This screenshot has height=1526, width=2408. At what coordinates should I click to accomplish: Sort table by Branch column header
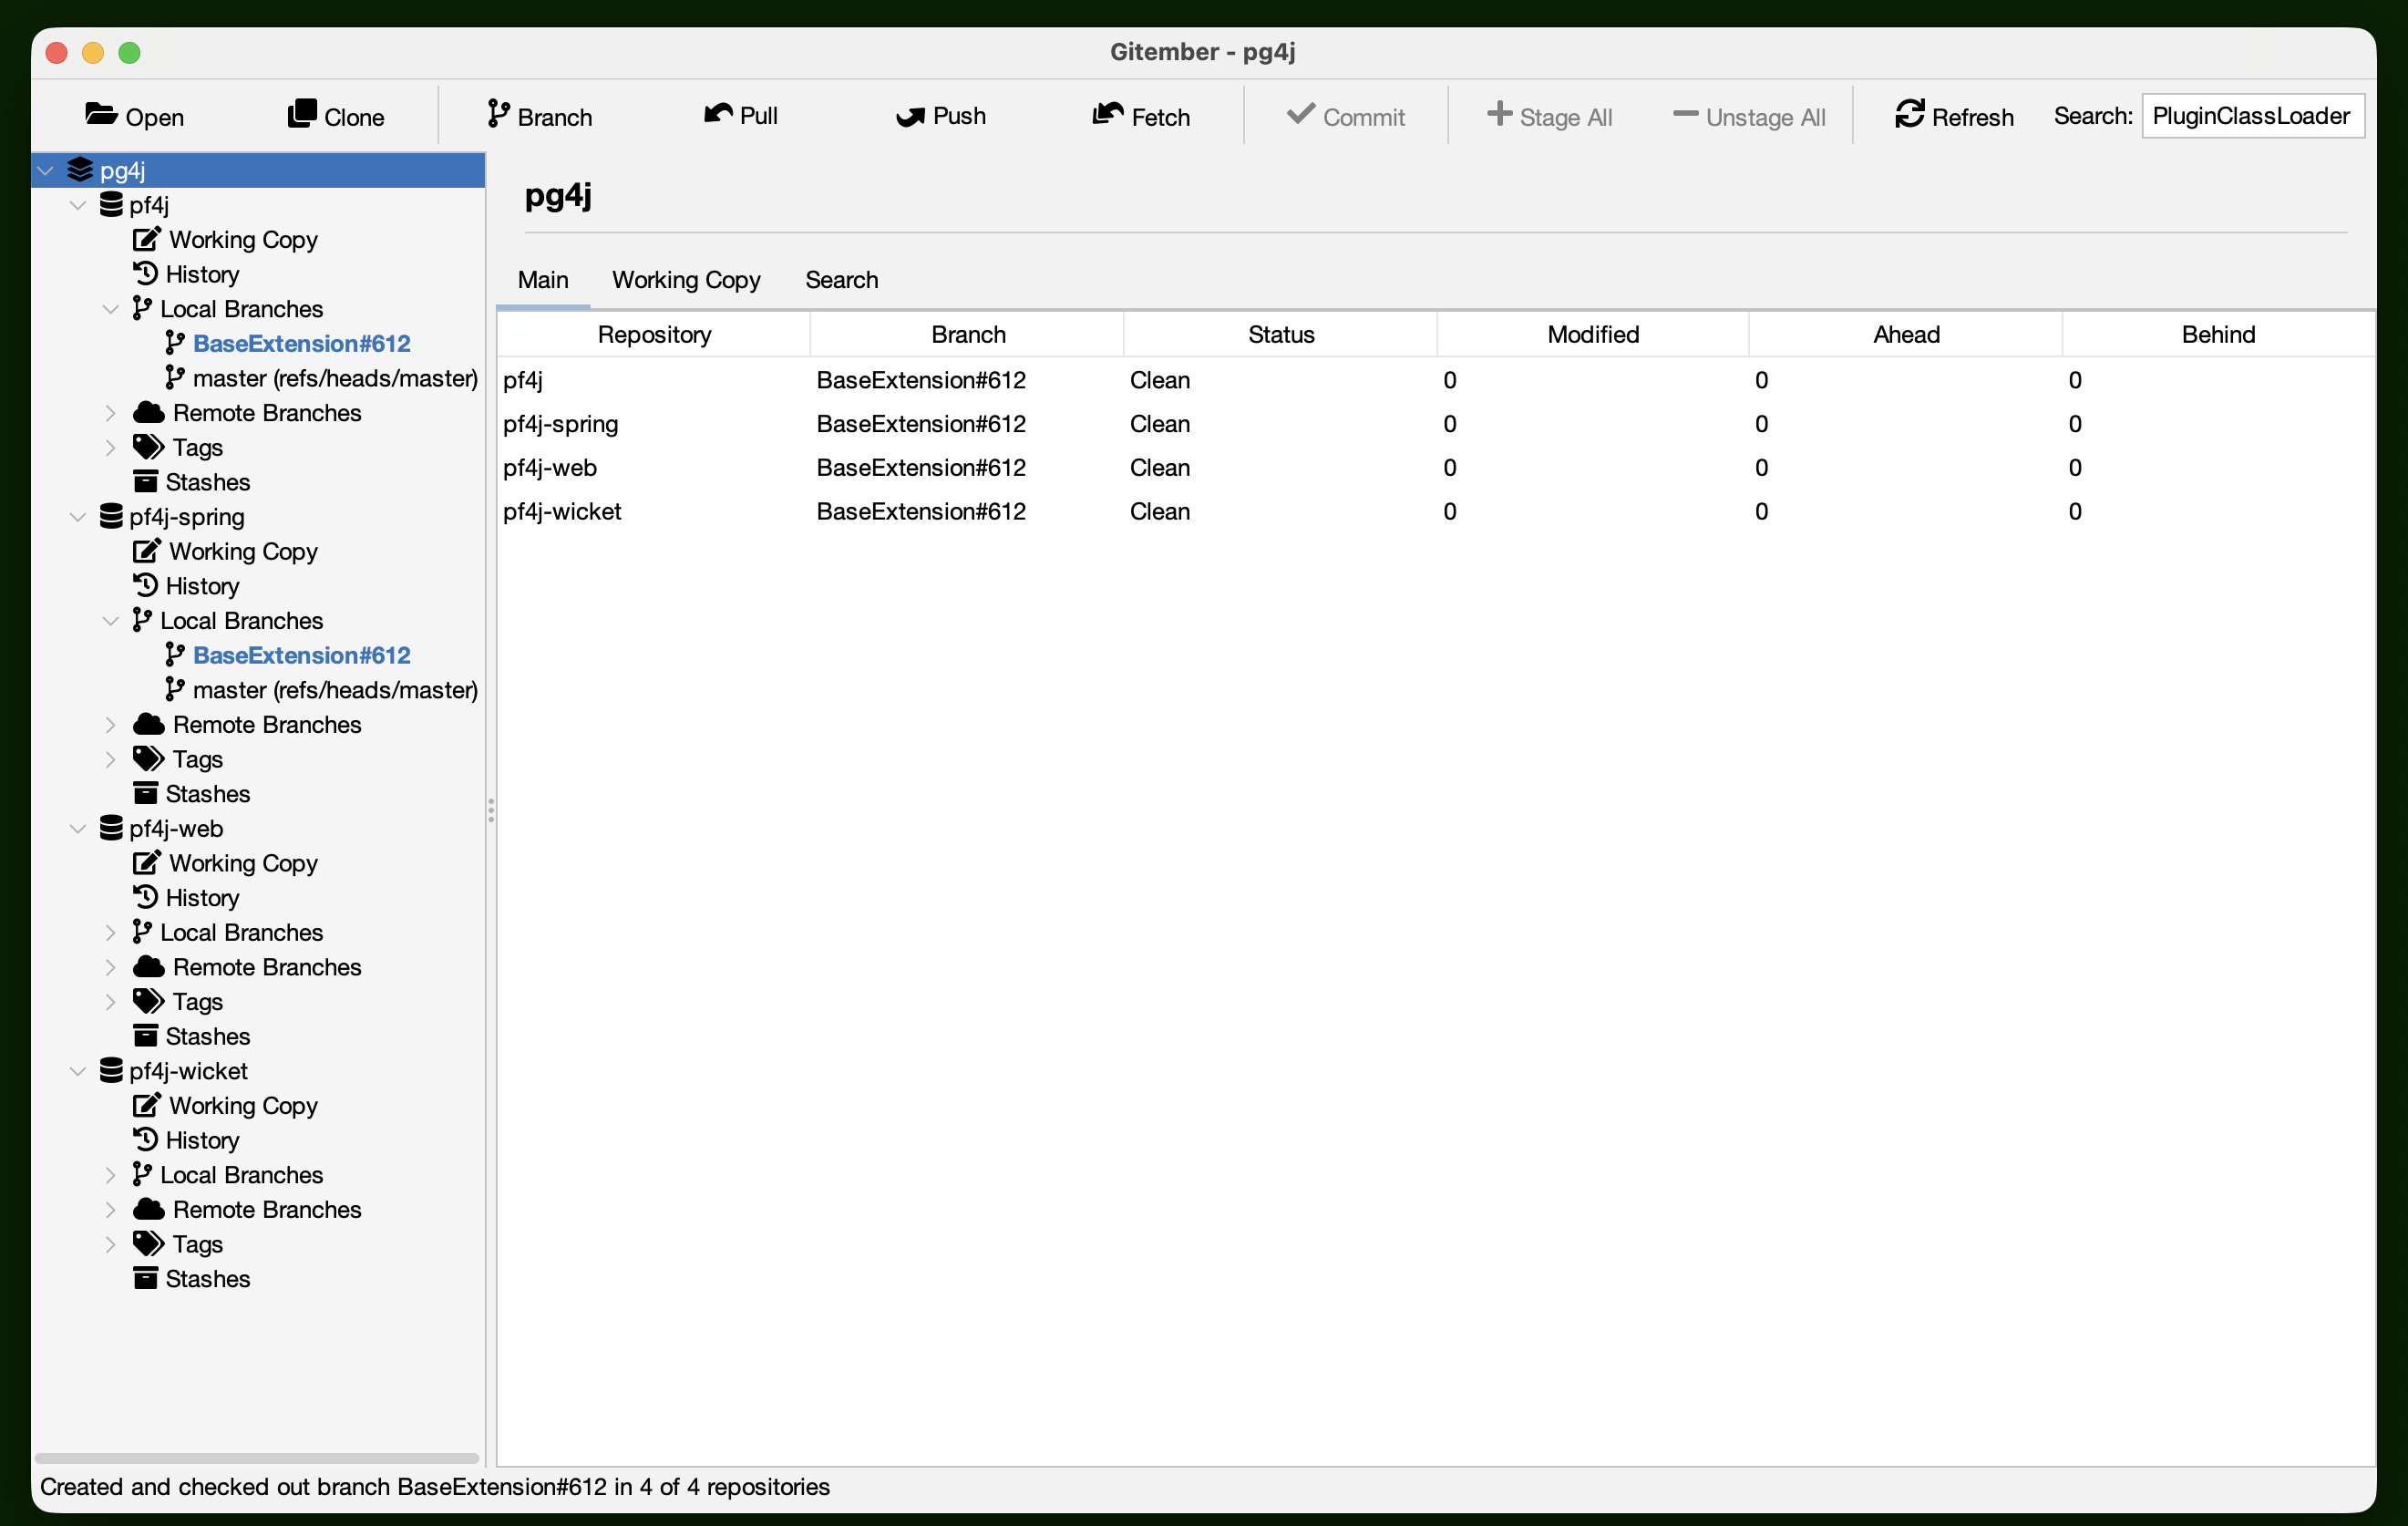click(968, 334)
